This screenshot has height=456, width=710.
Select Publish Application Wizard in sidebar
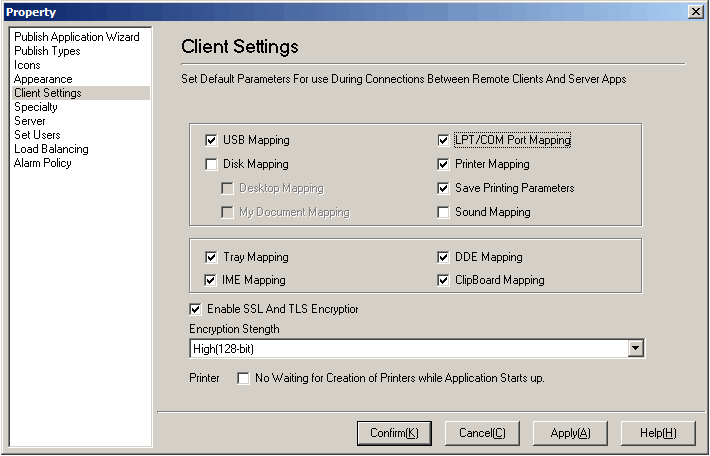76,37
